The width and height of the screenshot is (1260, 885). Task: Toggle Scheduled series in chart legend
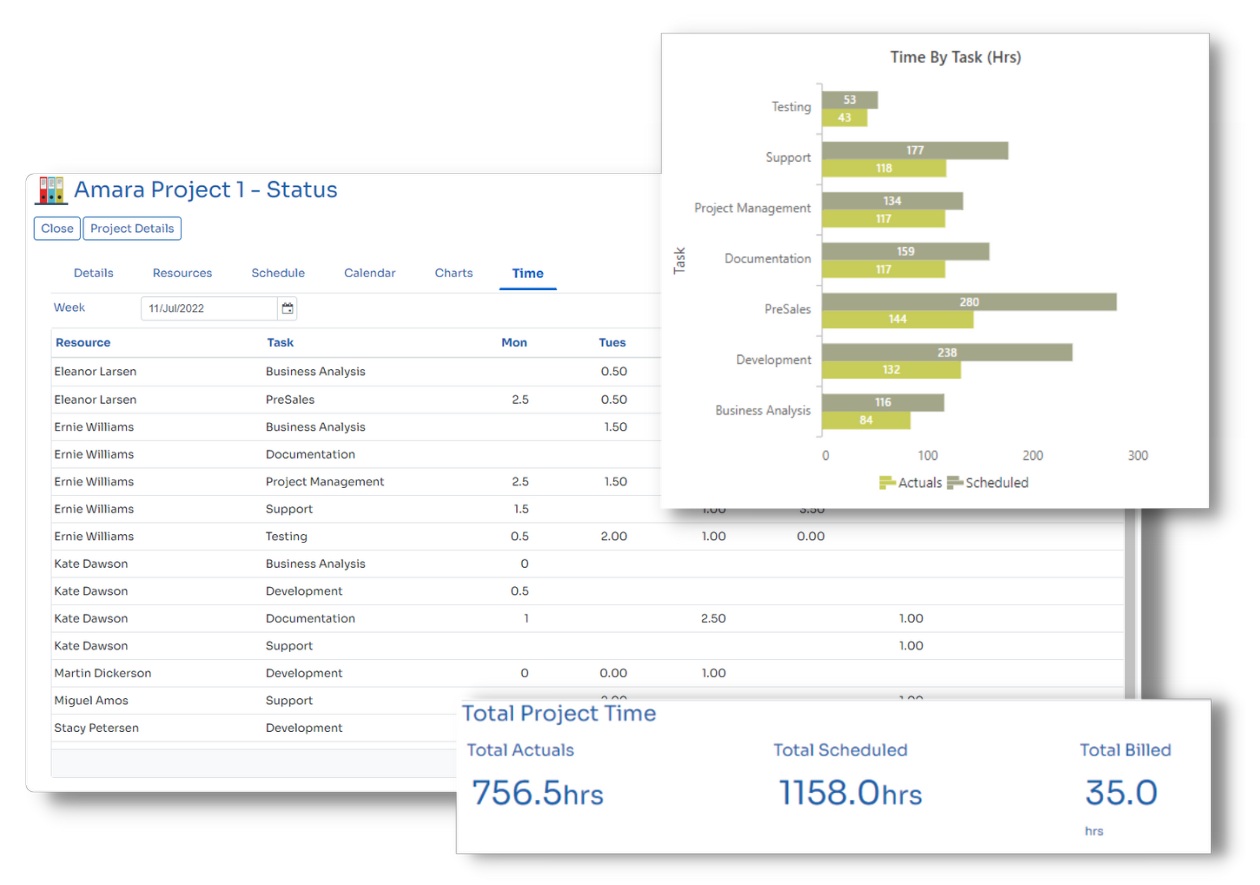pos(988,482)
